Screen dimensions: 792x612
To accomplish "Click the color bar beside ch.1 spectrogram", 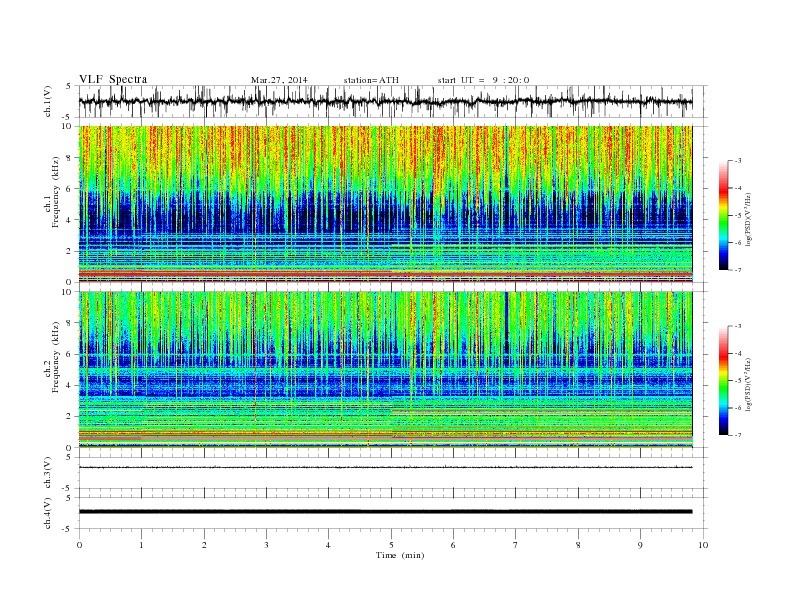I will (723, 215).
